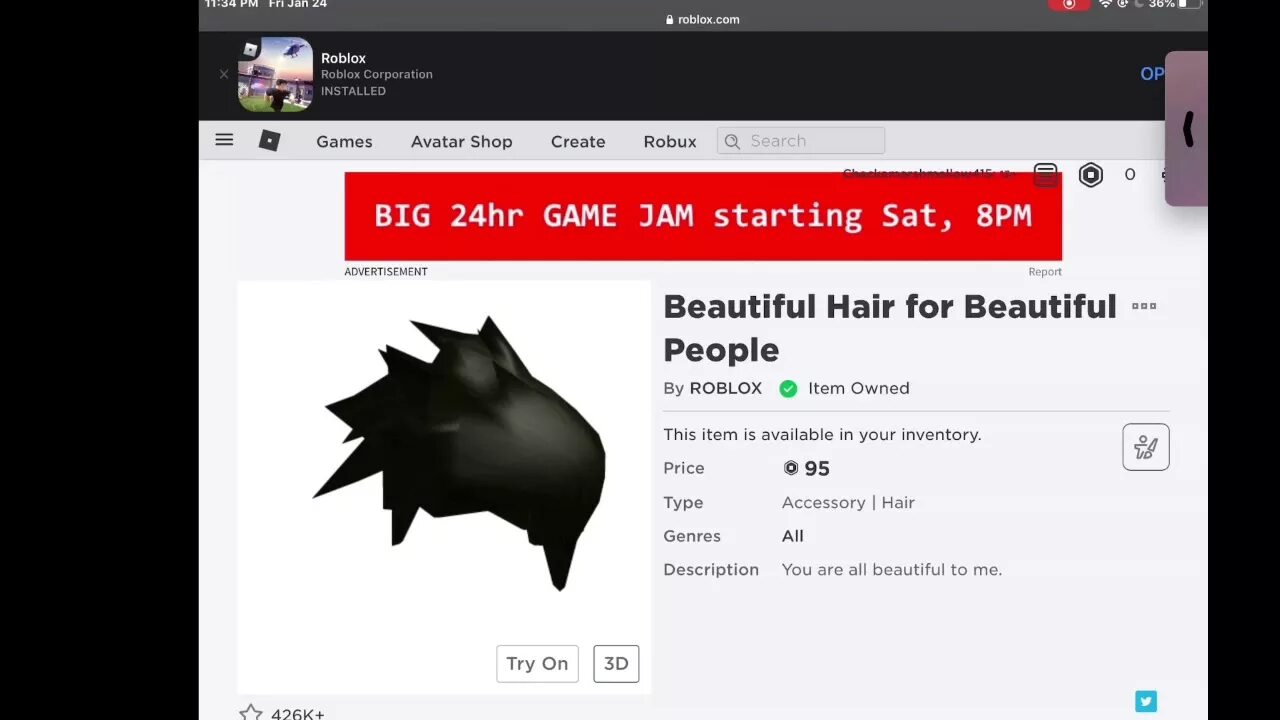The width and height of the screenshot is (1280, 720).
Task: Click the magnifier icon in the search box
Action: point(732,141)
